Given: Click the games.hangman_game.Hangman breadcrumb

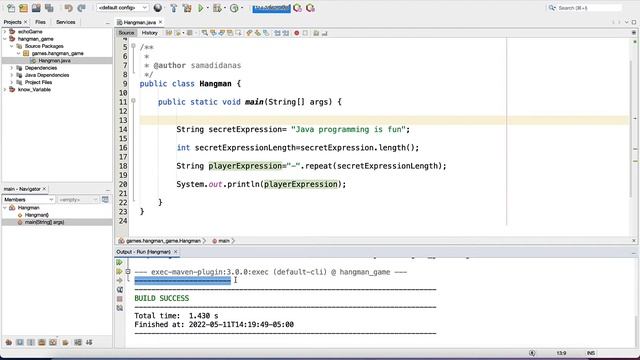Looking at the screenshot, I should click(163, 241).
